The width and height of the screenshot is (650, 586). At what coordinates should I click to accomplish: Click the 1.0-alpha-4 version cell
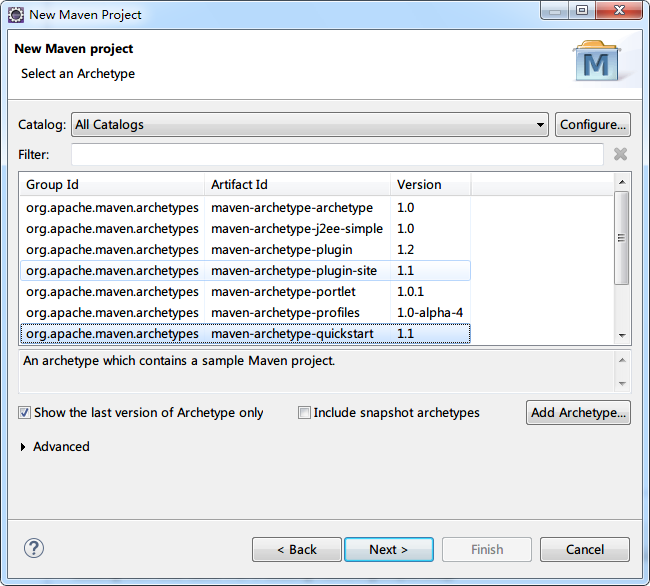pyautogui.click(x=430, y=313)
